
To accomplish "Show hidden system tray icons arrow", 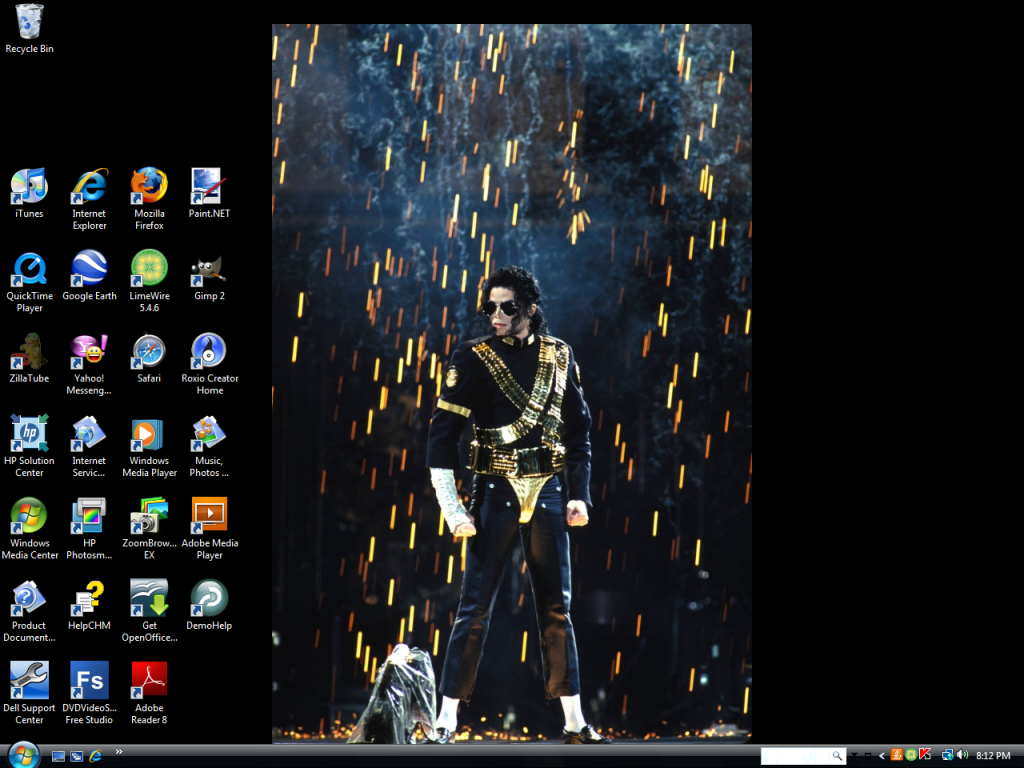I will point(882,756).
